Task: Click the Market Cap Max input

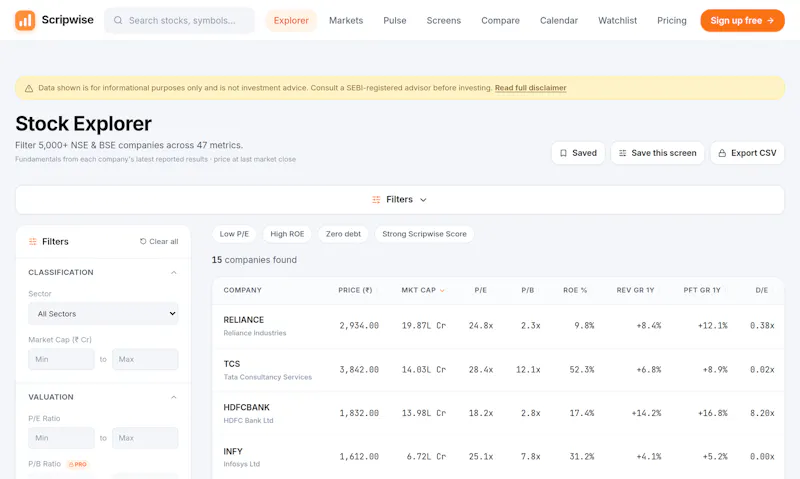Action: point(145,359)
